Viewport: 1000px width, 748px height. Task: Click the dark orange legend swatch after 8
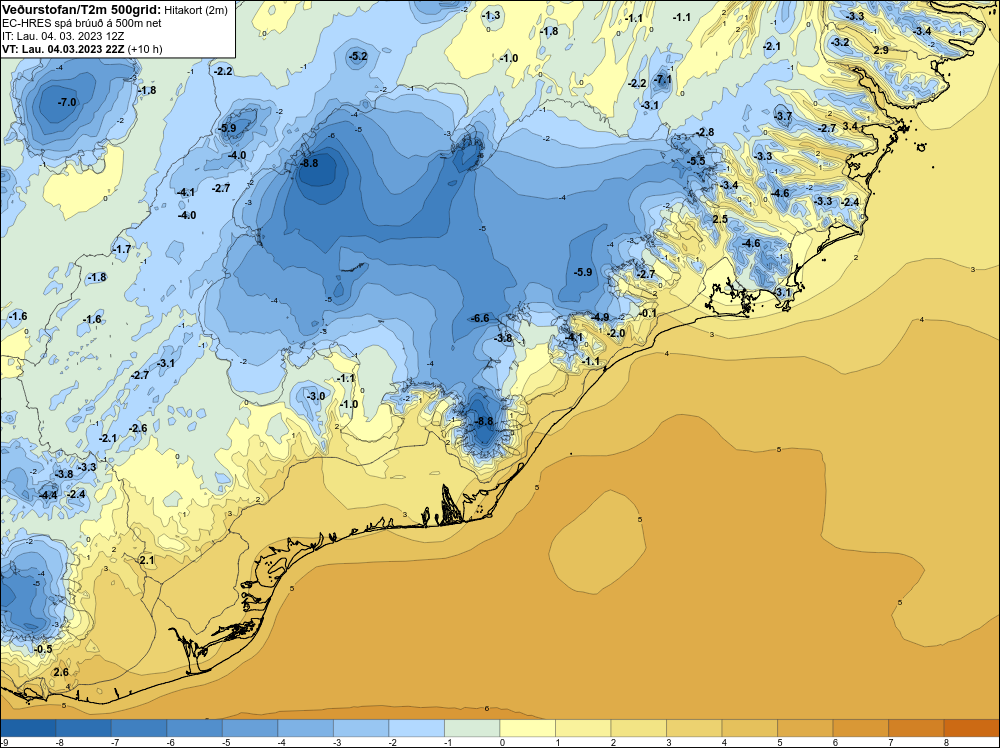click(x=971, y=728)
